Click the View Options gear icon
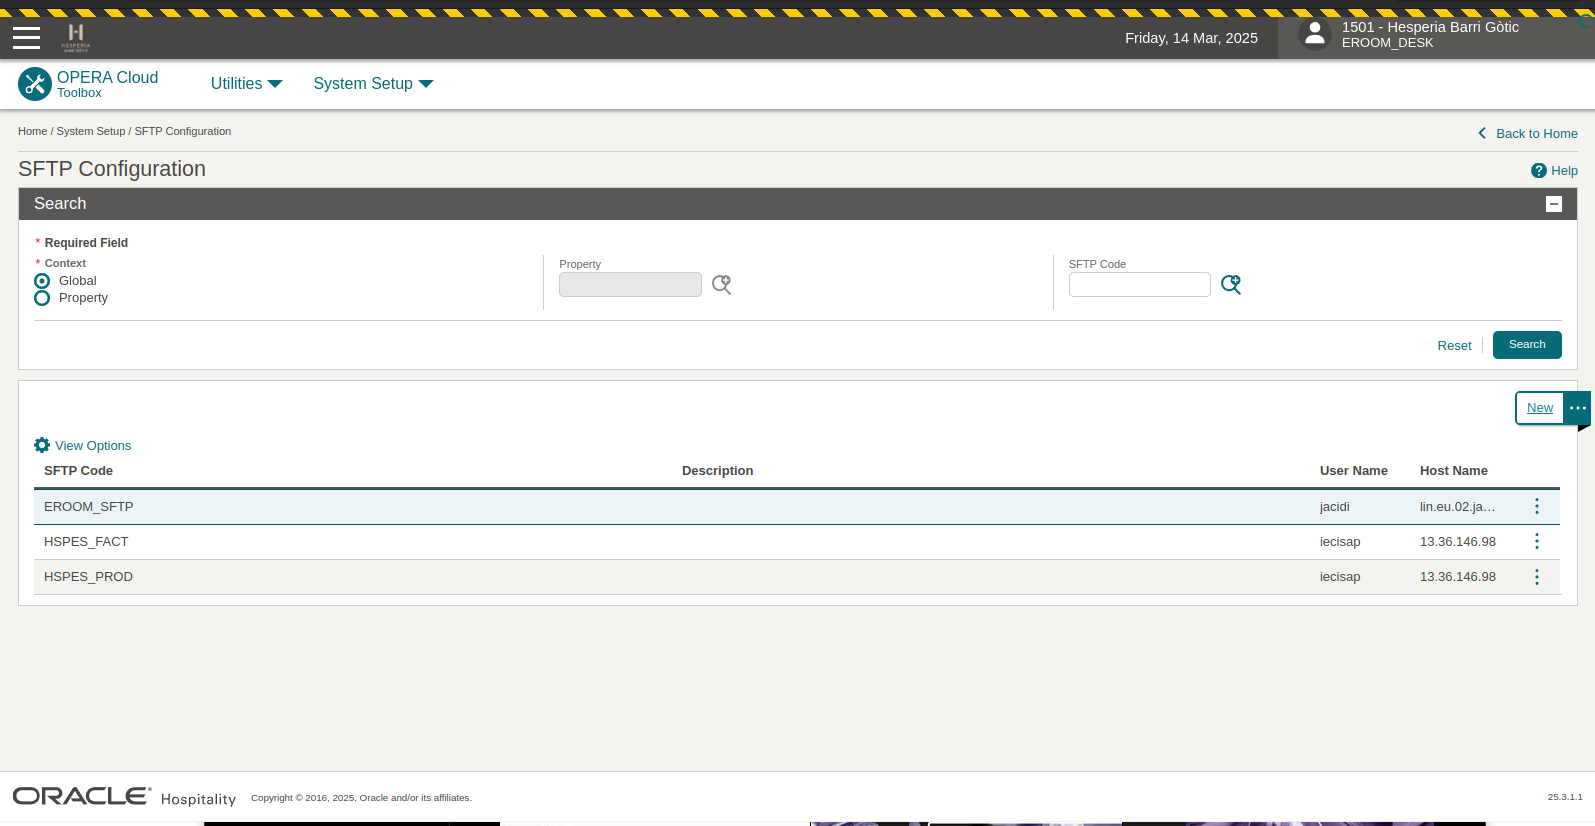Screen dimensions: 1595x826 click(x=42, y=446)
